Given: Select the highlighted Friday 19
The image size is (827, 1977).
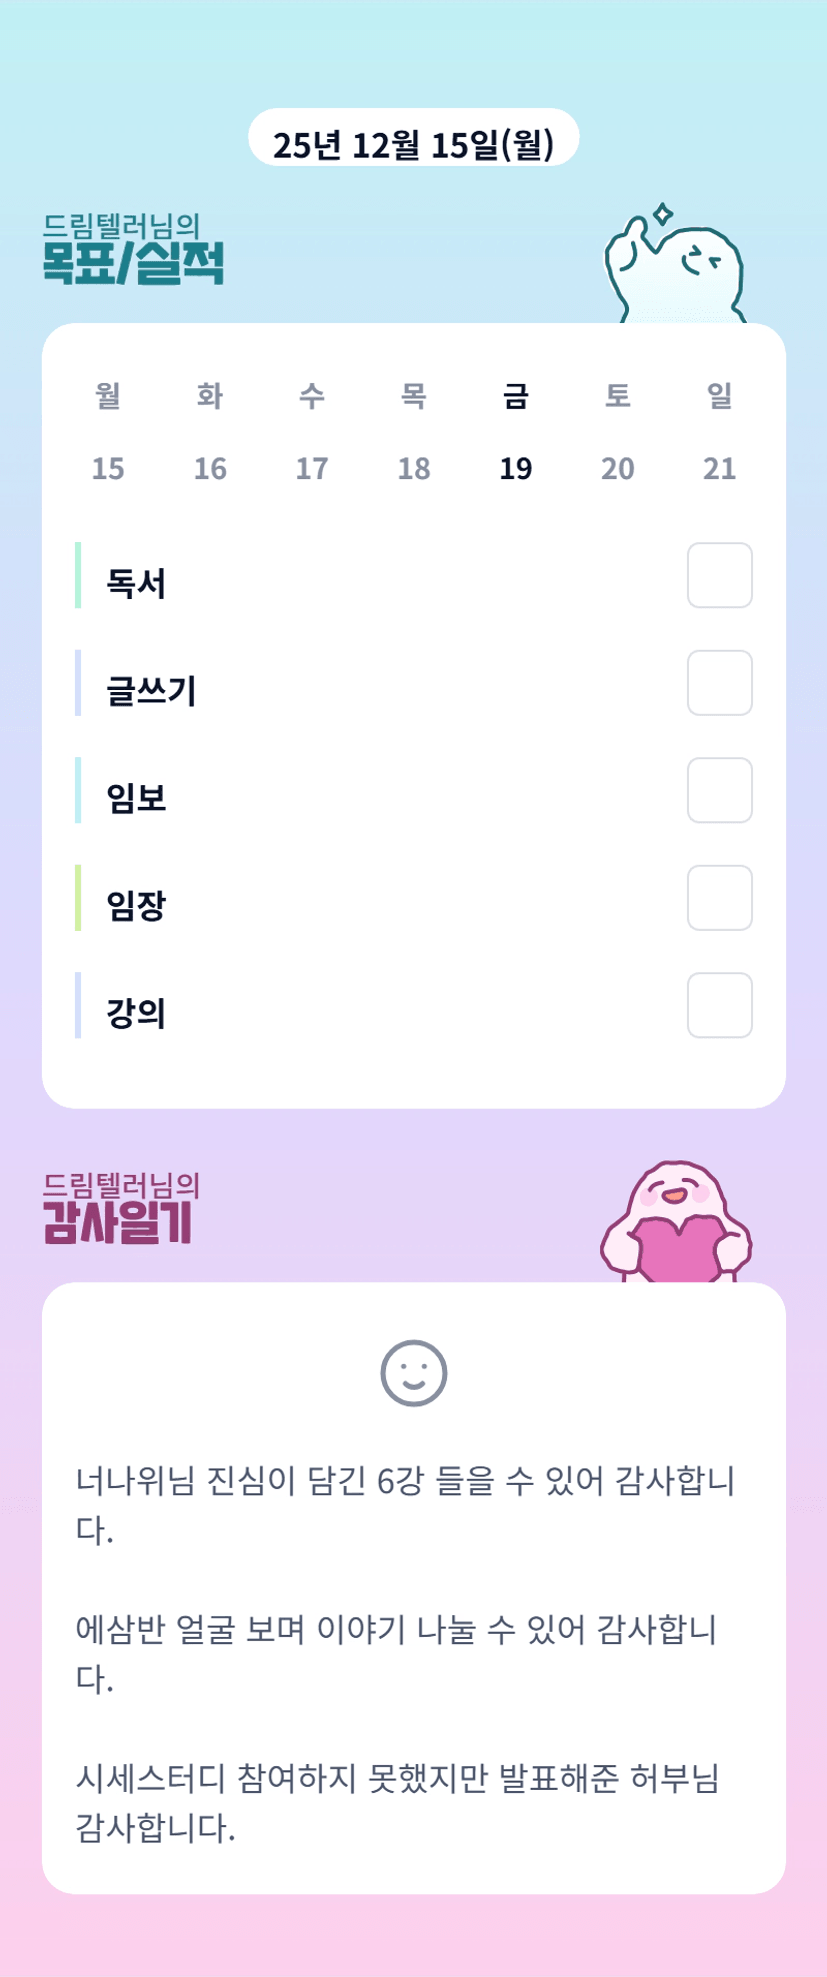Looking at the screenshot, I should coord(516,468).
